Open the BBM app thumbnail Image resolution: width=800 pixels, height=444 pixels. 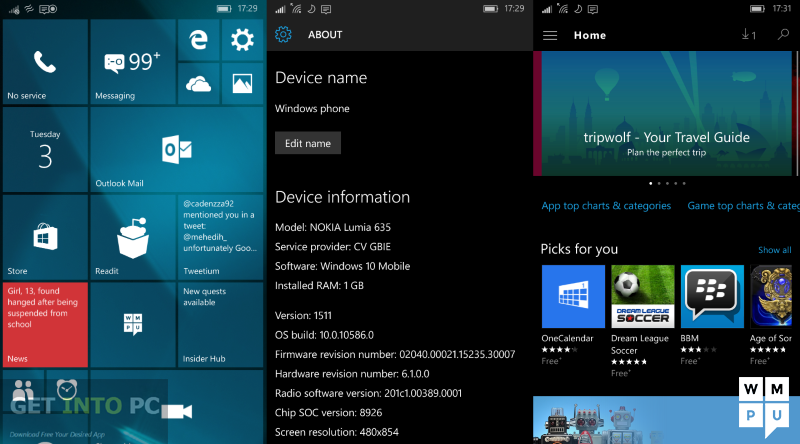point(712,297)
